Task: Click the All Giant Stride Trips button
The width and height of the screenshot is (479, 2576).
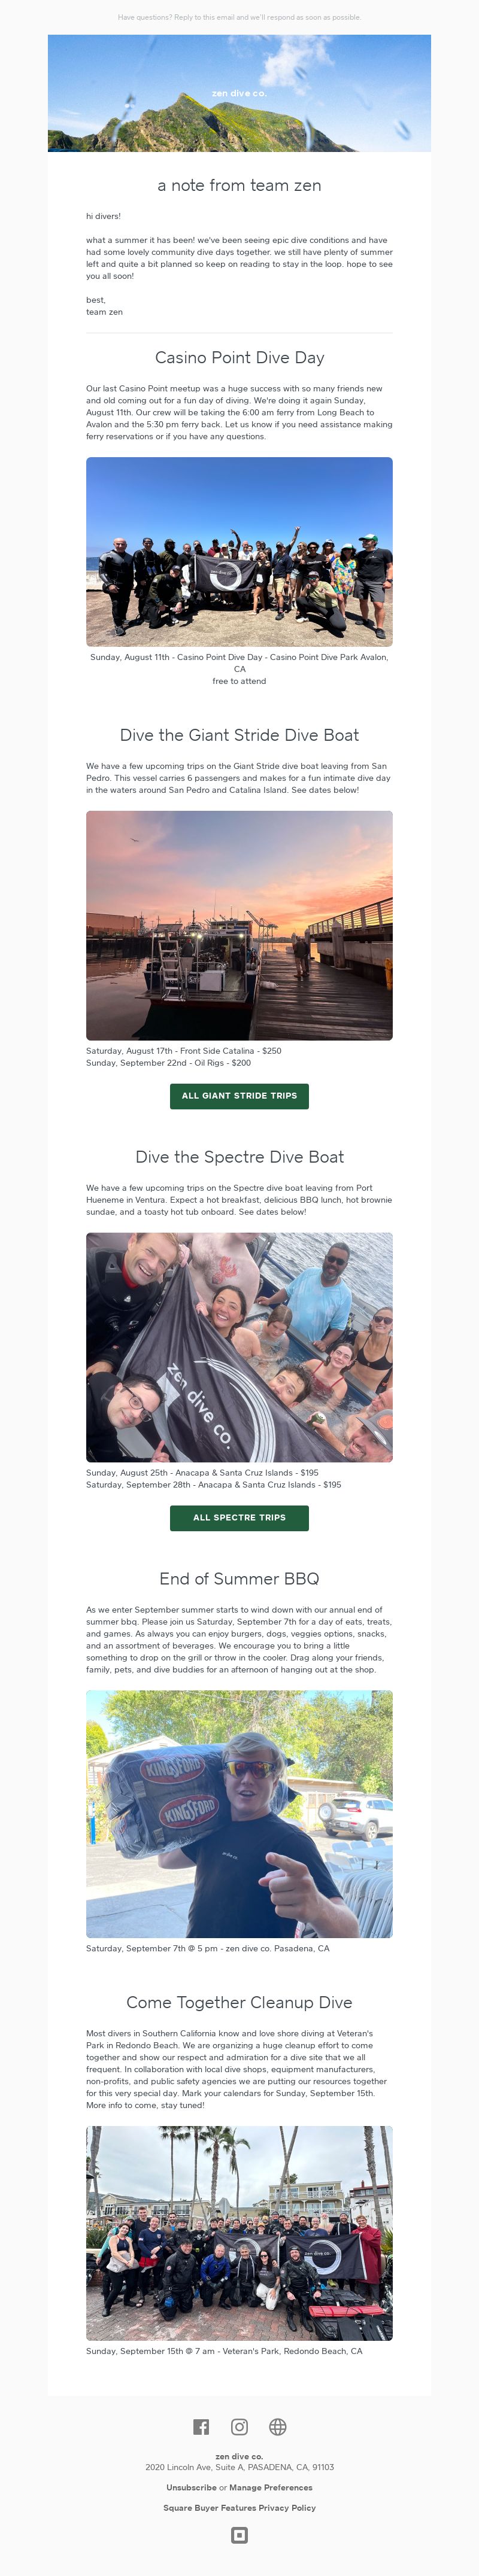Action: (x=239, y=1096)
